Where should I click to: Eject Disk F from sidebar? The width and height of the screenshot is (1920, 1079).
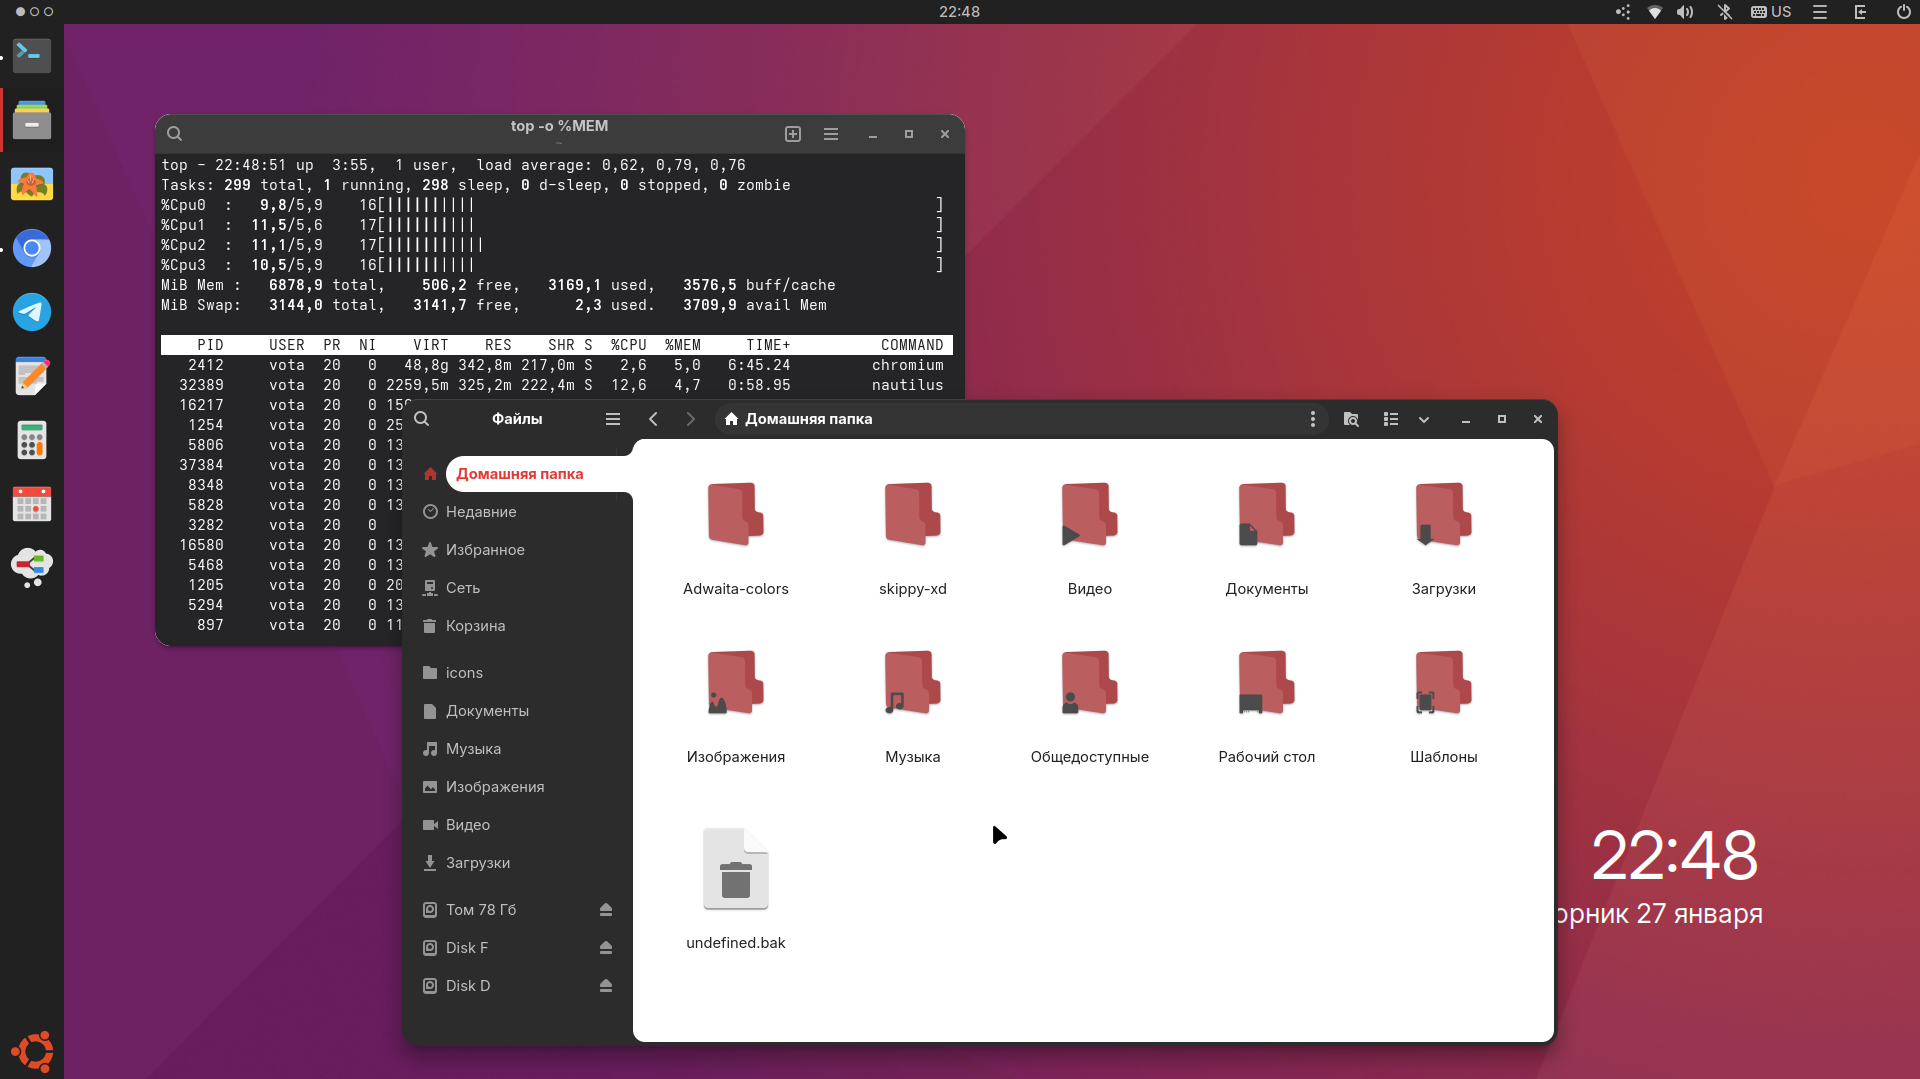click(605, 947)
